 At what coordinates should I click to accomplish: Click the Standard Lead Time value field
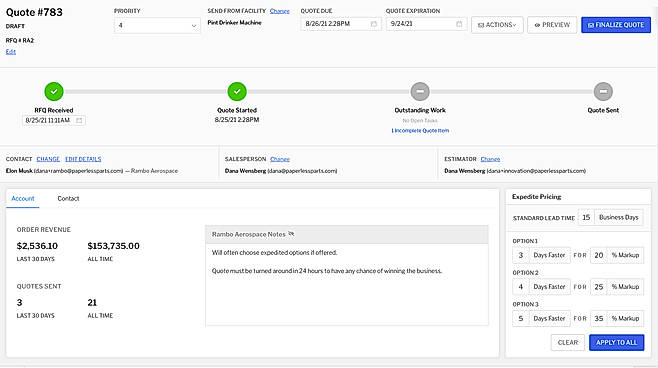tap(586, 217)
